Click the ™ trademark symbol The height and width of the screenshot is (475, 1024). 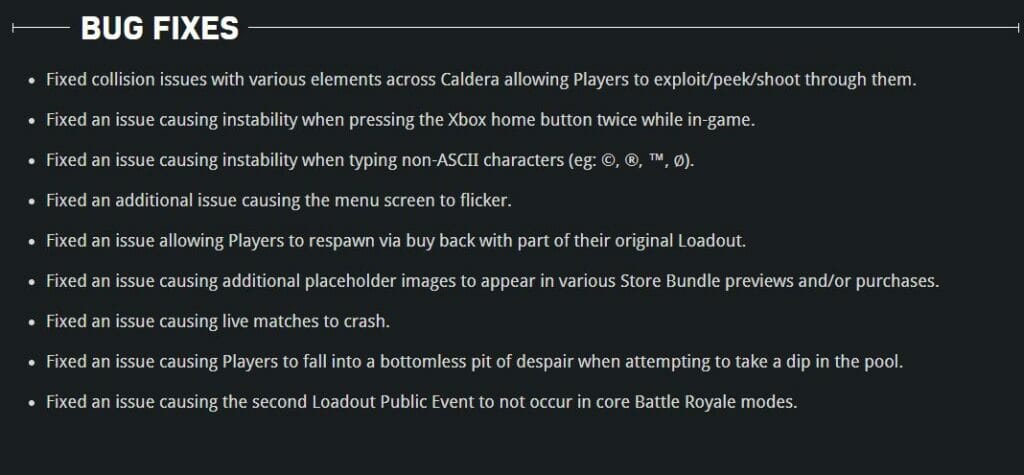(654, 159)
